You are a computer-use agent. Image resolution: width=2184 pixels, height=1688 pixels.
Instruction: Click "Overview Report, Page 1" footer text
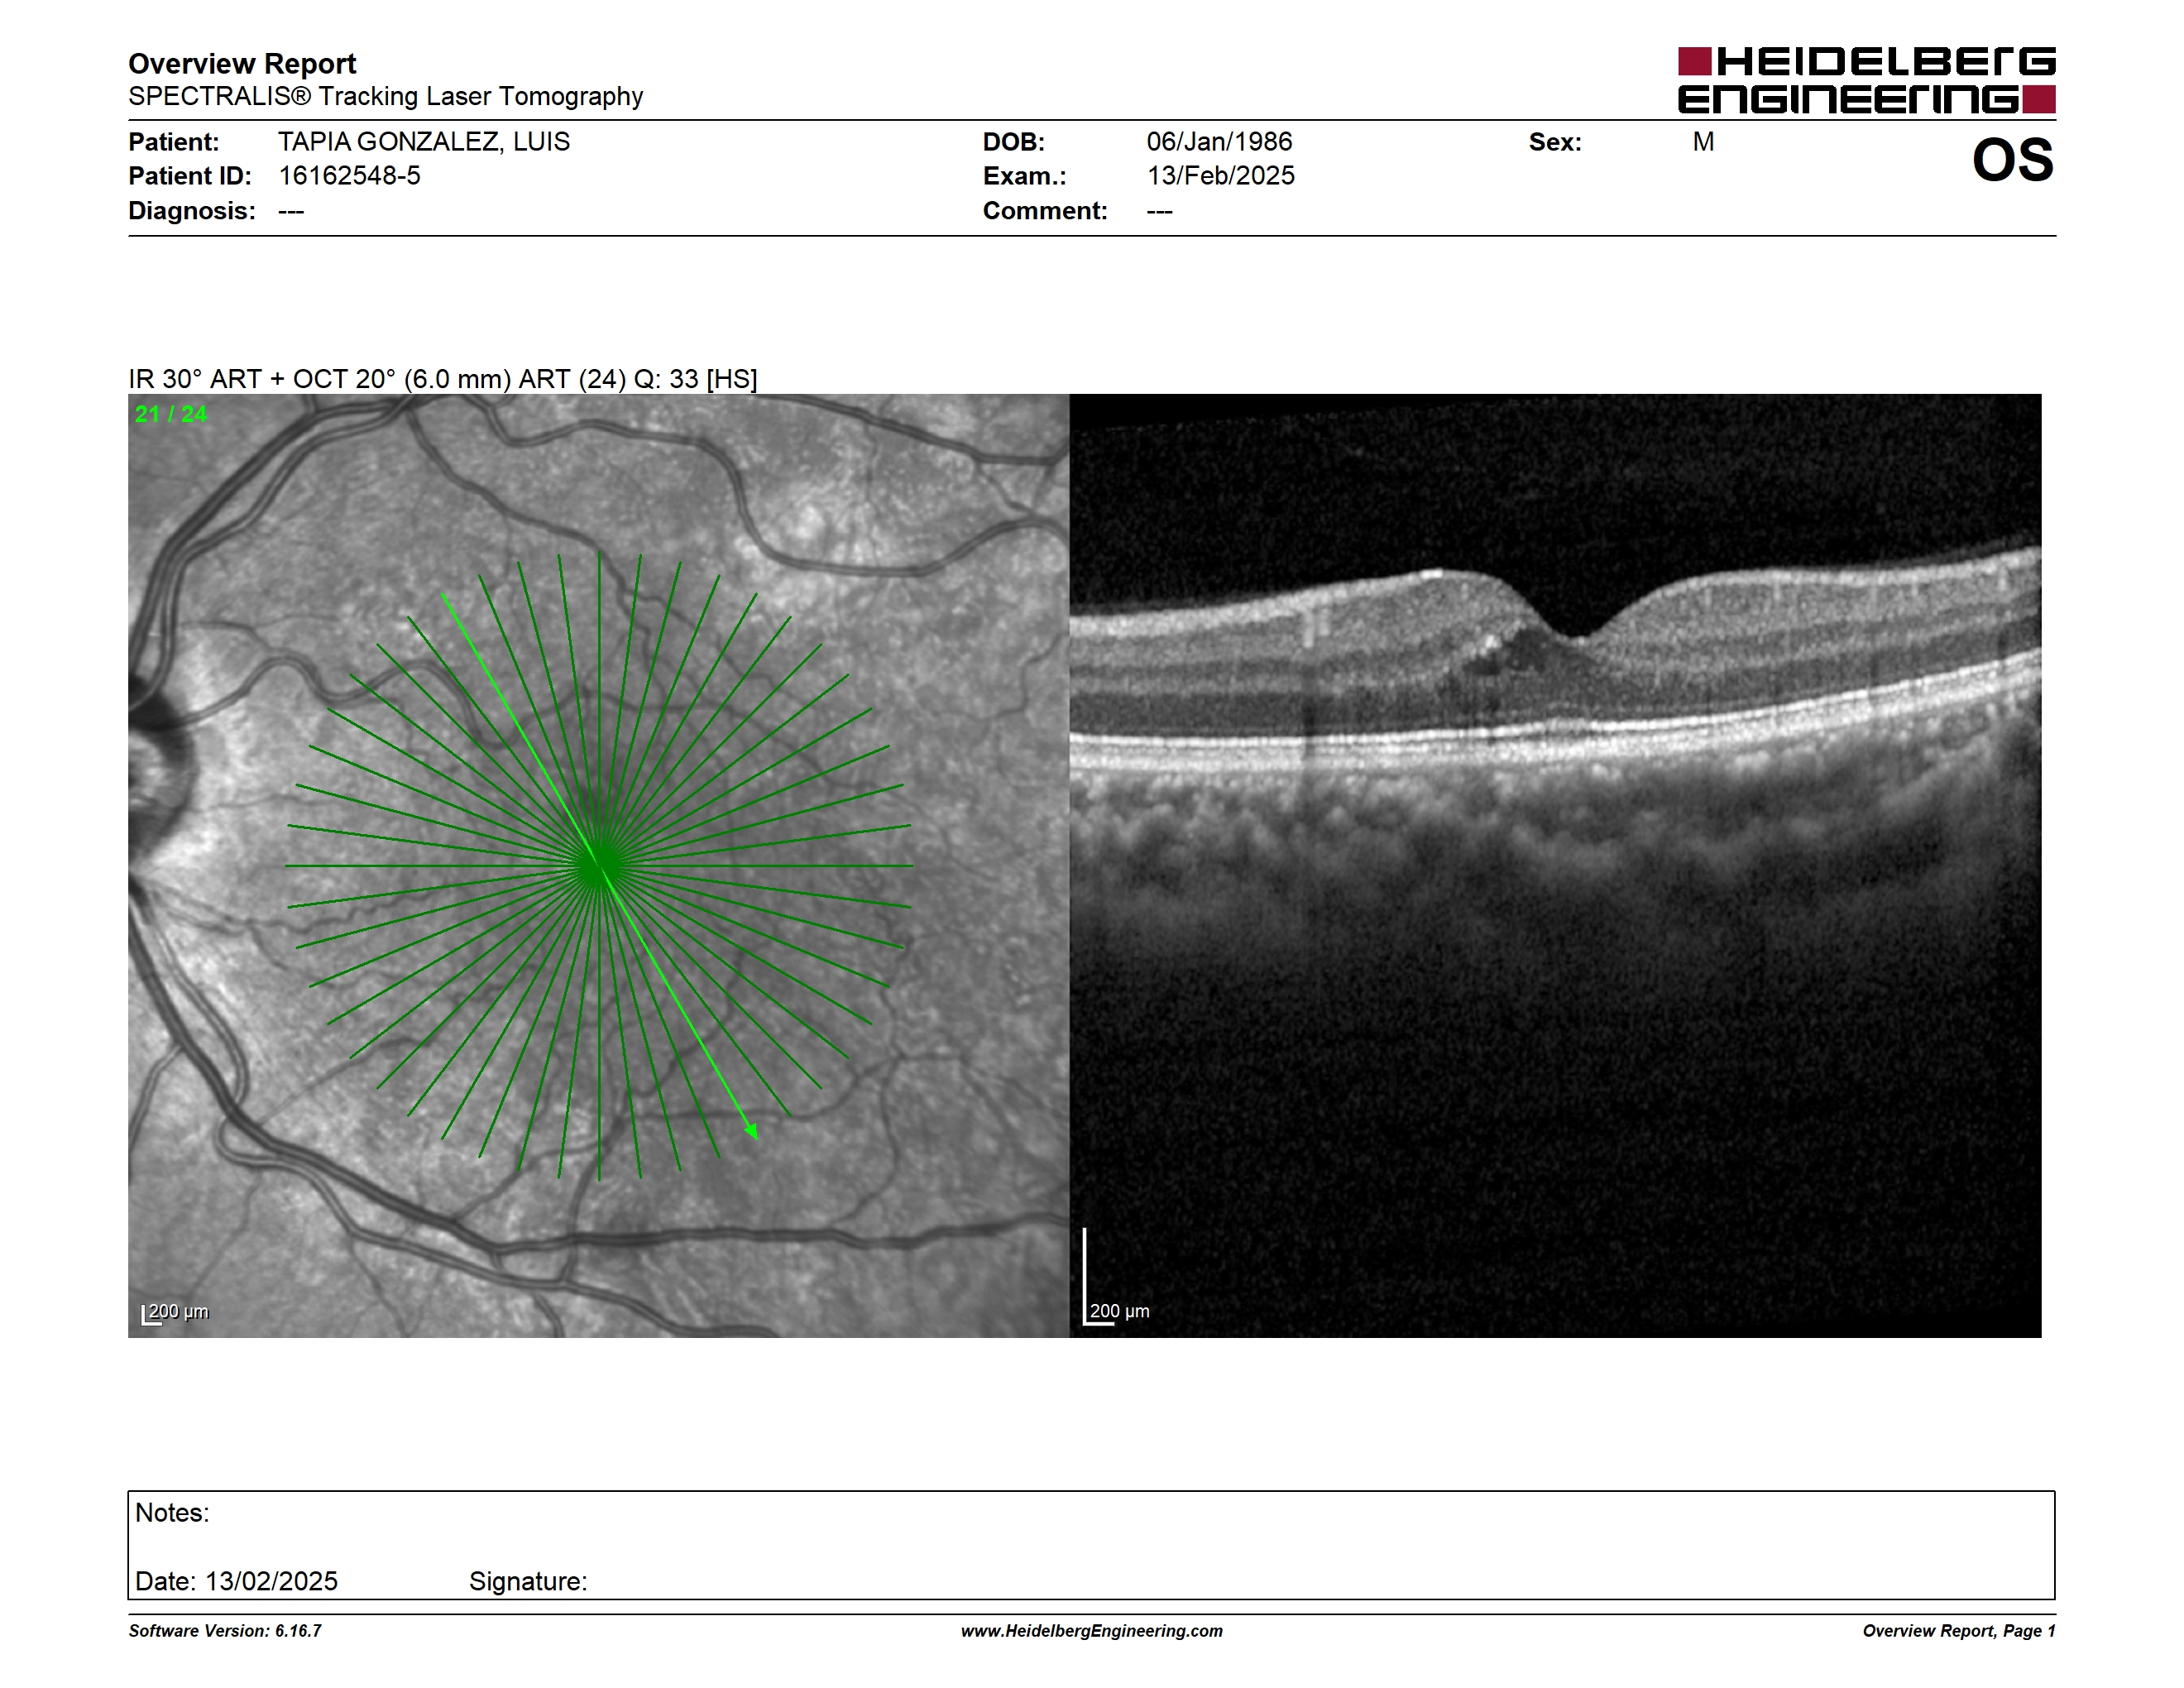1959,1631
